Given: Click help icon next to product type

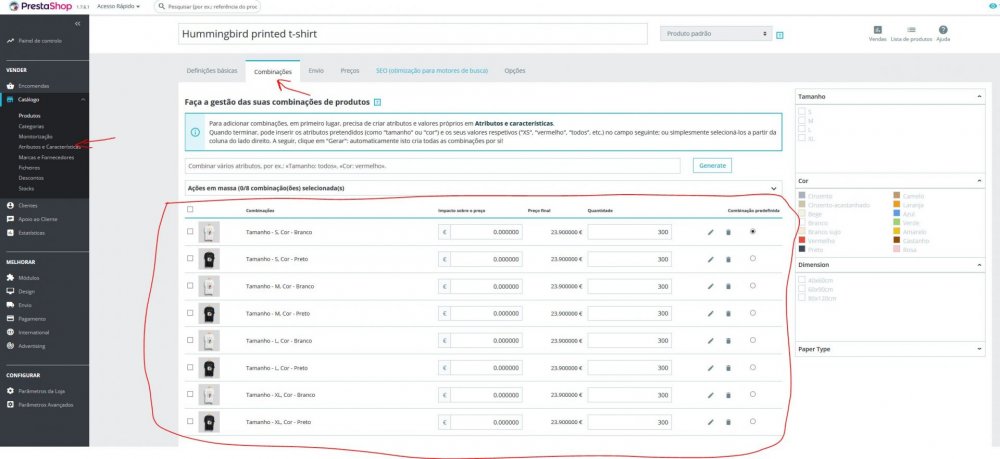Looking at the screenshot, I should (779, 35).
